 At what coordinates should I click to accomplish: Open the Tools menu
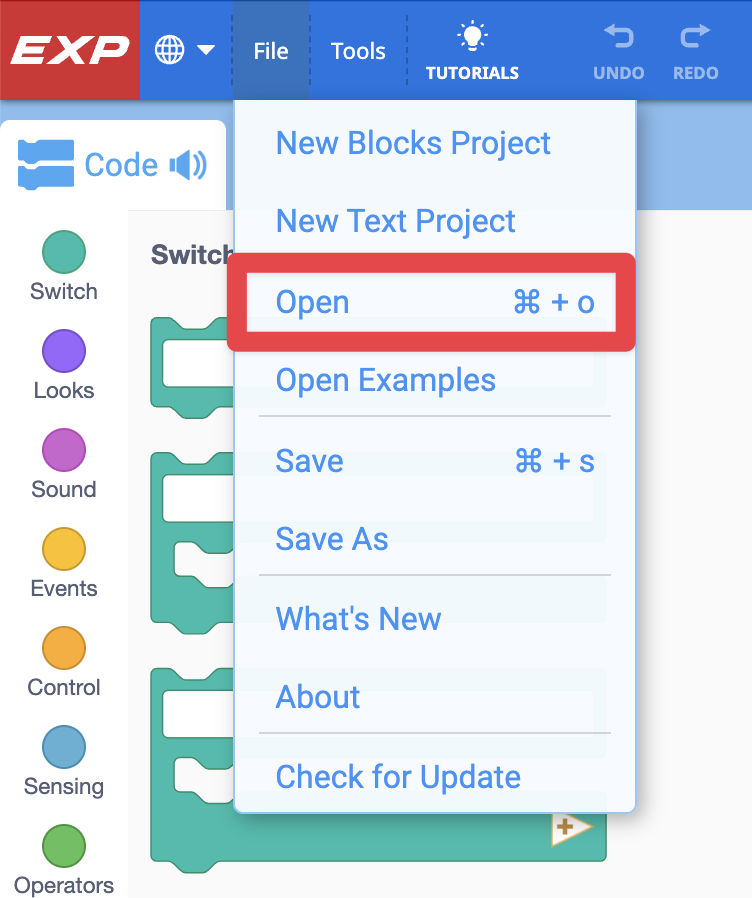point(358,50)
